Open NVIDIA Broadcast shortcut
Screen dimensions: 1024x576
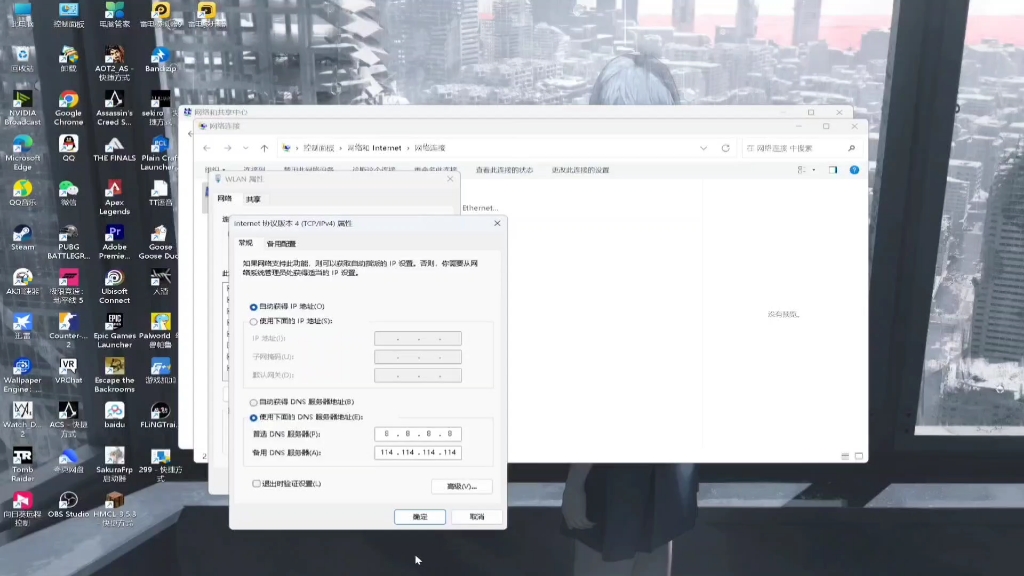click(22, 108)
